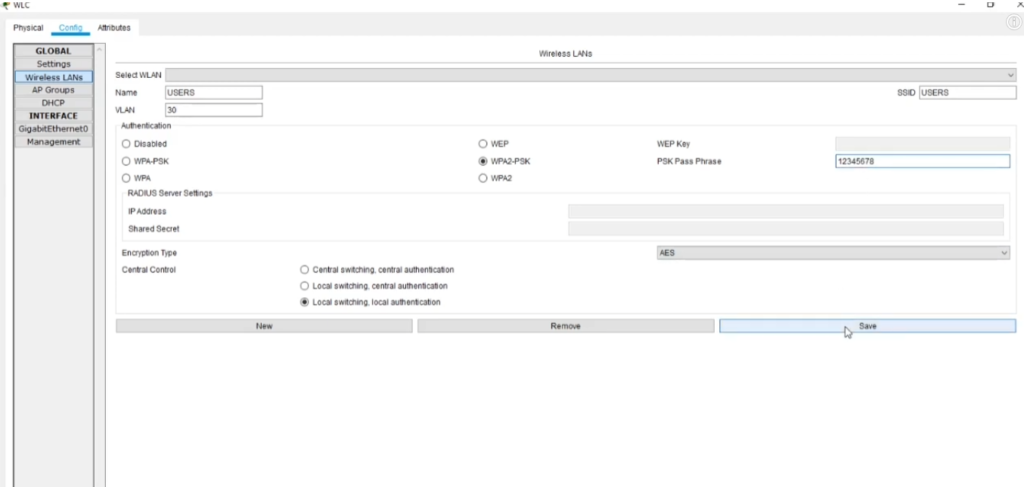1024x487 pixels.
Task: Expand the Encryption Type AES dropdown
Action: pos(833,253)
